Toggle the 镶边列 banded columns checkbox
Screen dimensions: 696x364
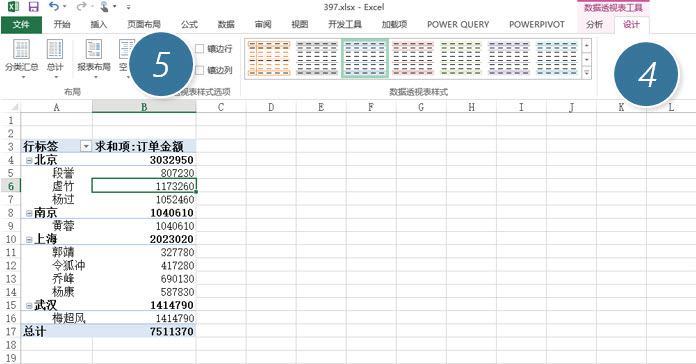click(200, 70)
